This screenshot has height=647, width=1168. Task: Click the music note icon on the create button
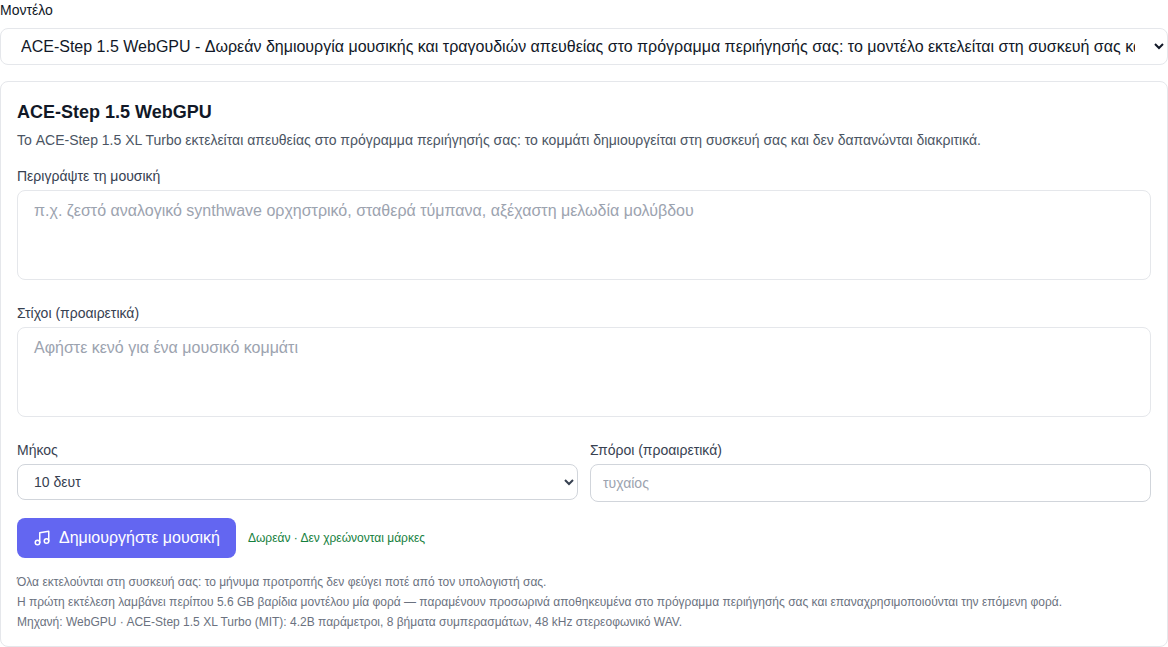pos(42,538)
